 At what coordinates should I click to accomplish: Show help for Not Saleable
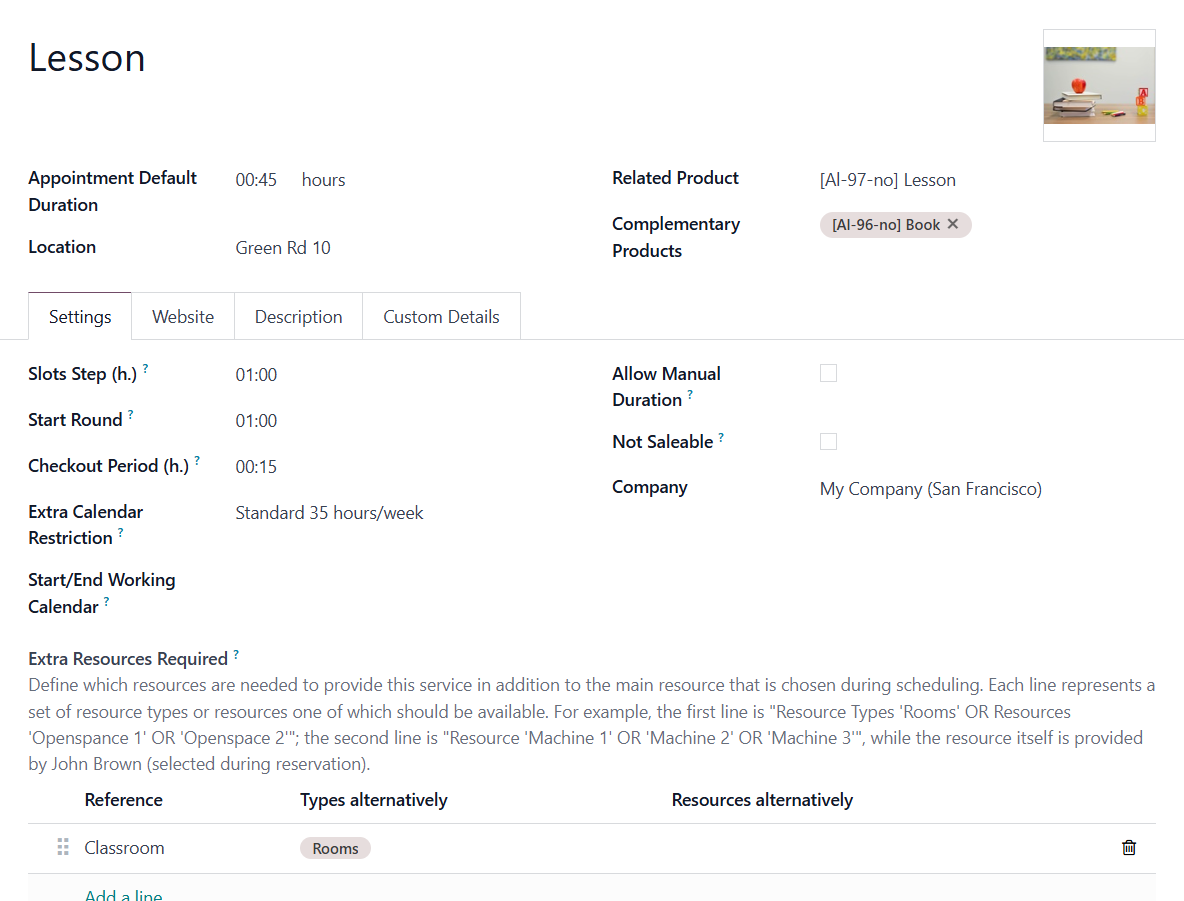(x=721, y=437)
